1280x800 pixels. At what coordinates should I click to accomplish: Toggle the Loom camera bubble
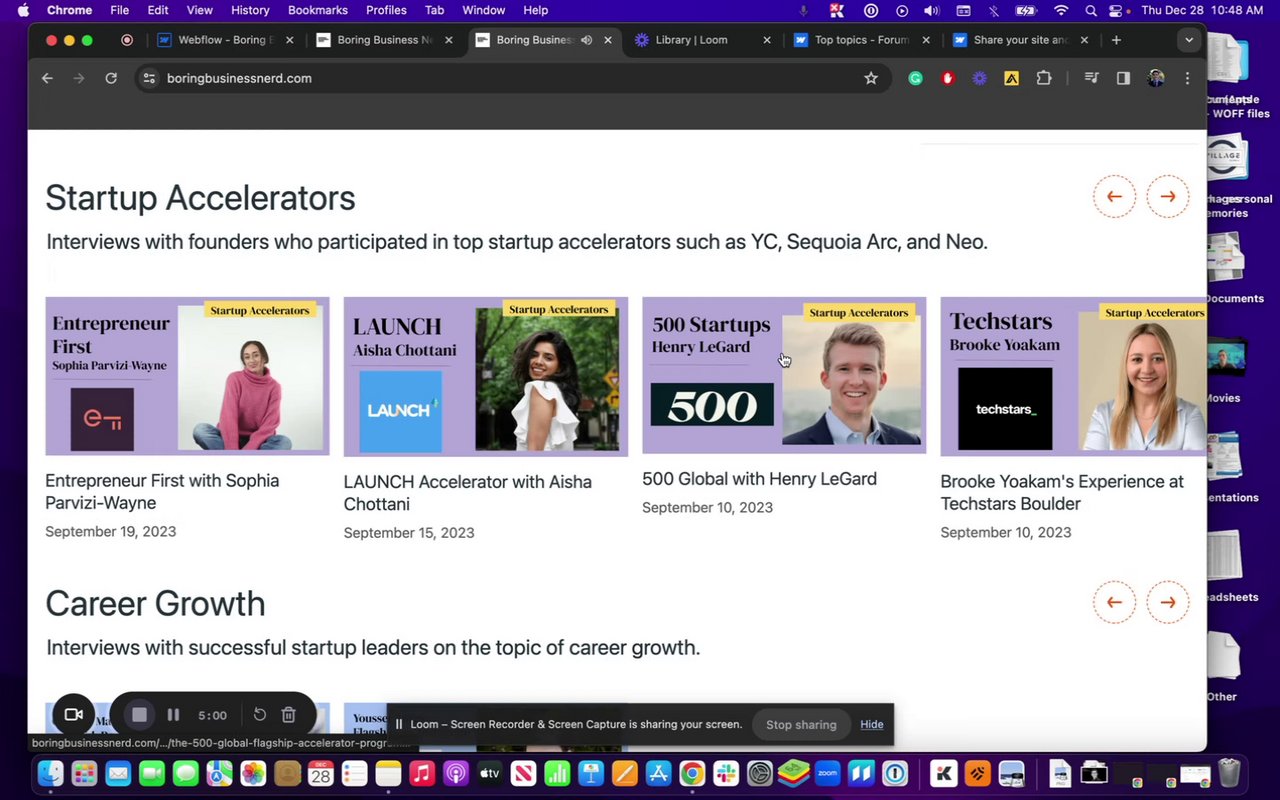click(x=73, y=714)
